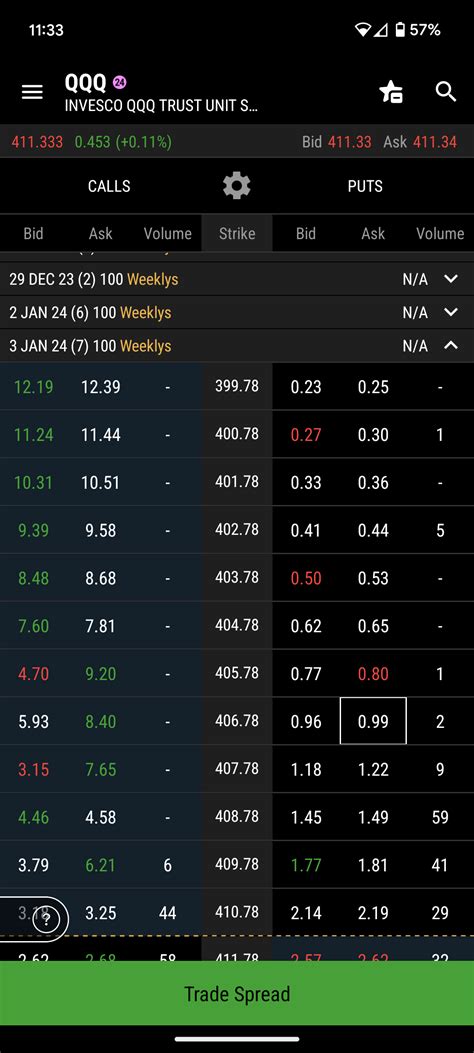Select call ask 8.40
Viewport: 474px width, 1053px height.
click(x=101, y=721)
